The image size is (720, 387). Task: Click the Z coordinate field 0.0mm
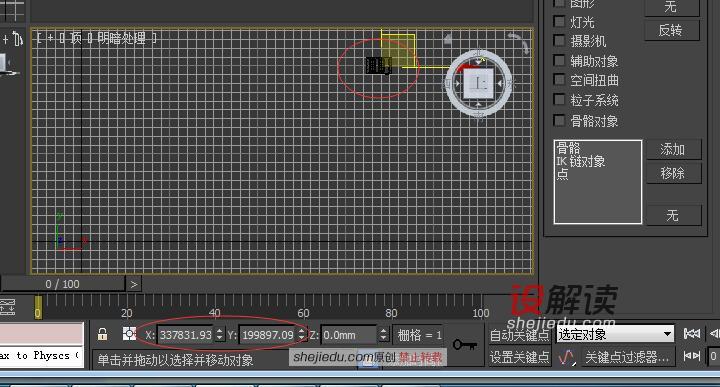pos(349,335)
